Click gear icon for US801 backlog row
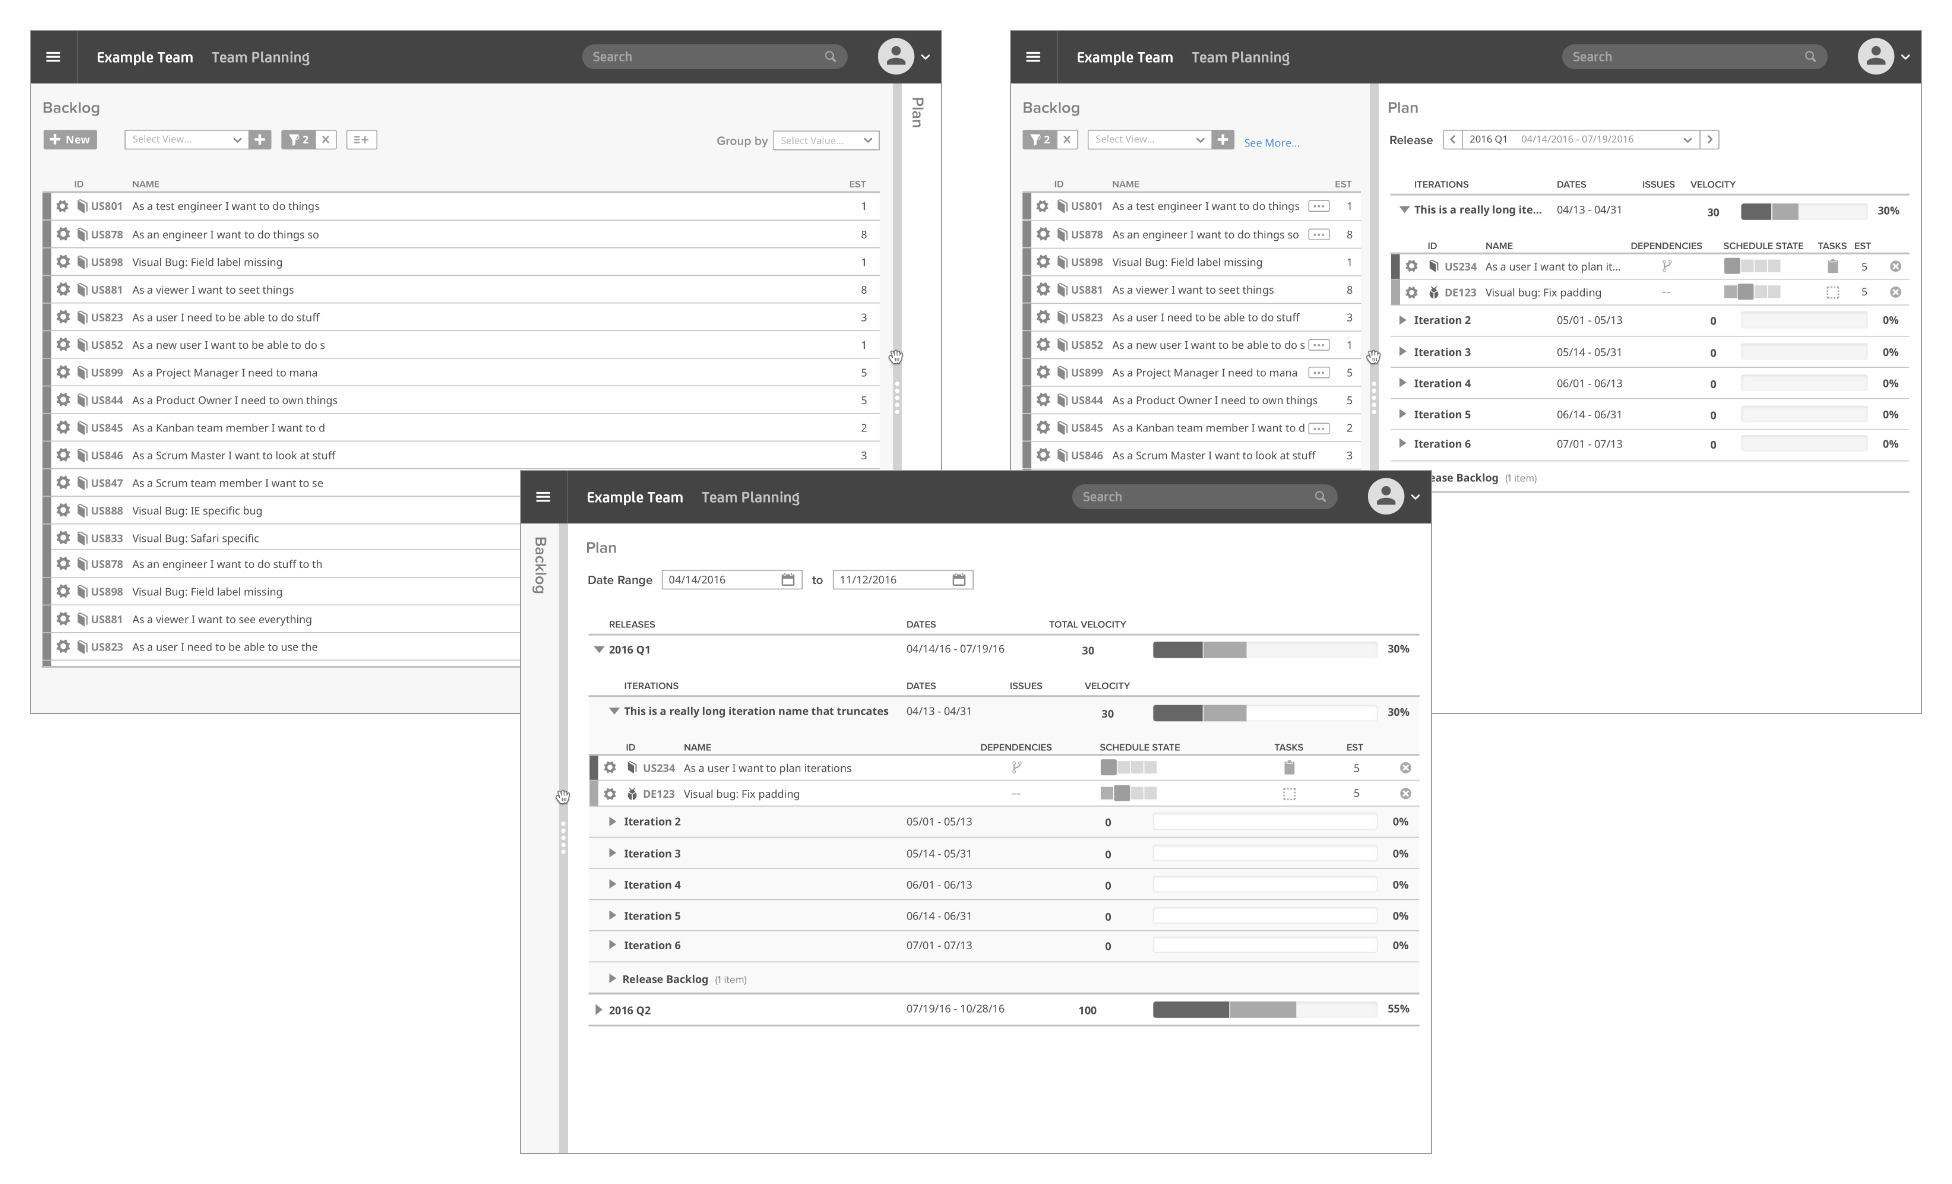1952x1184 pixels. [x=62, y=206]
